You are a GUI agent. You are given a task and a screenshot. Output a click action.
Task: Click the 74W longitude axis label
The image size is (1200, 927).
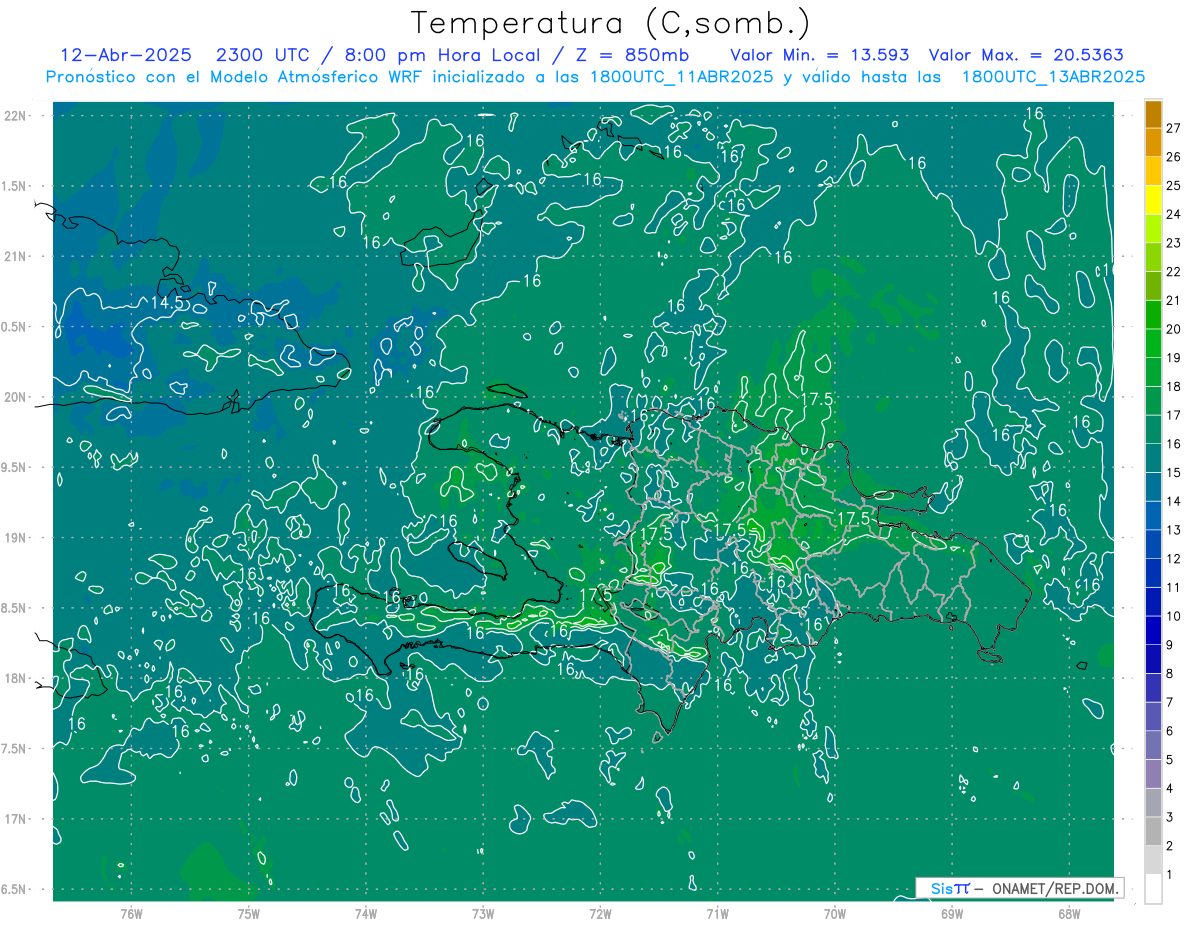pyautogui.click(x=365, y=913)
